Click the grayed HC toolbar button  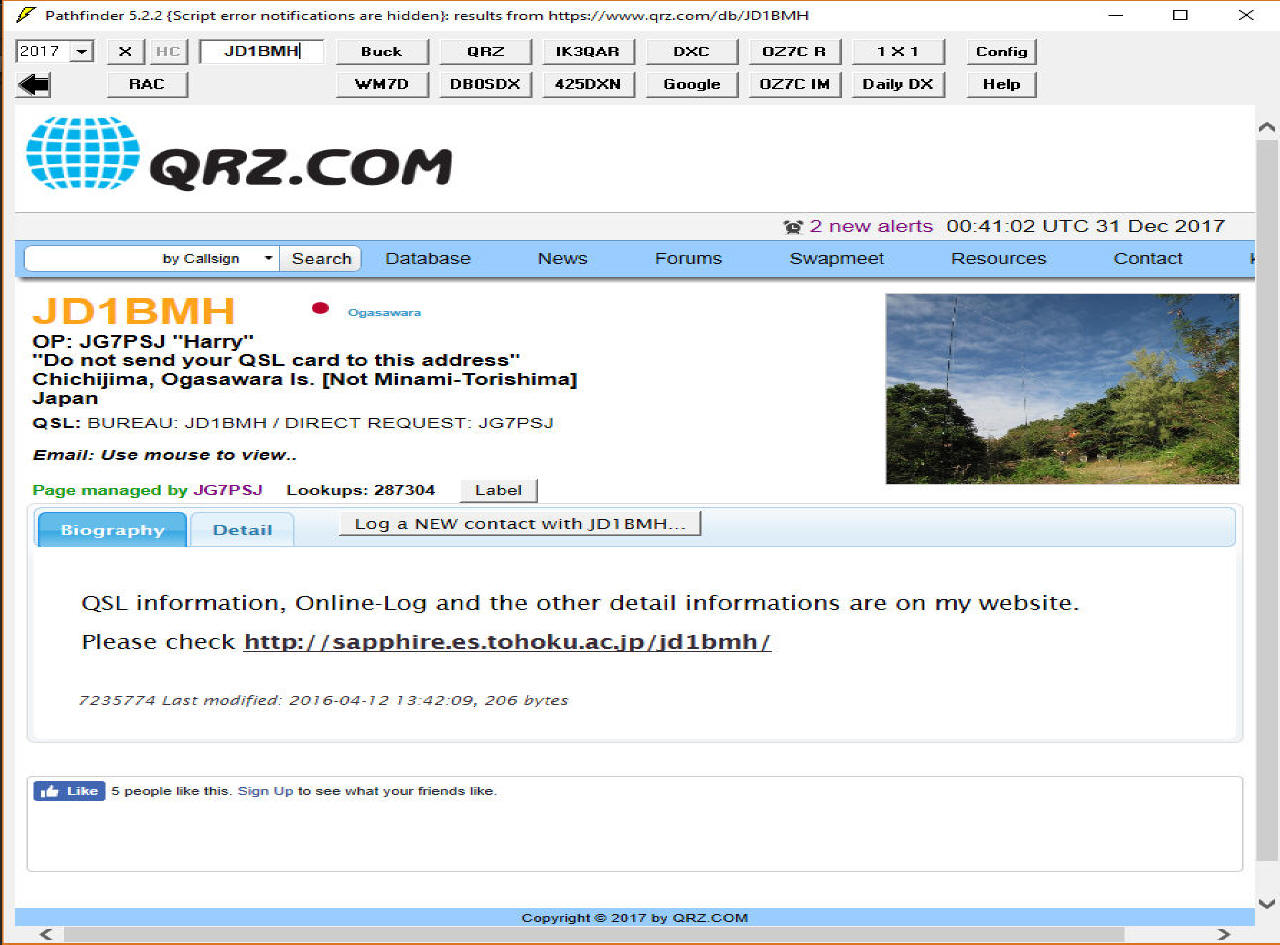(x=168, y=52)
